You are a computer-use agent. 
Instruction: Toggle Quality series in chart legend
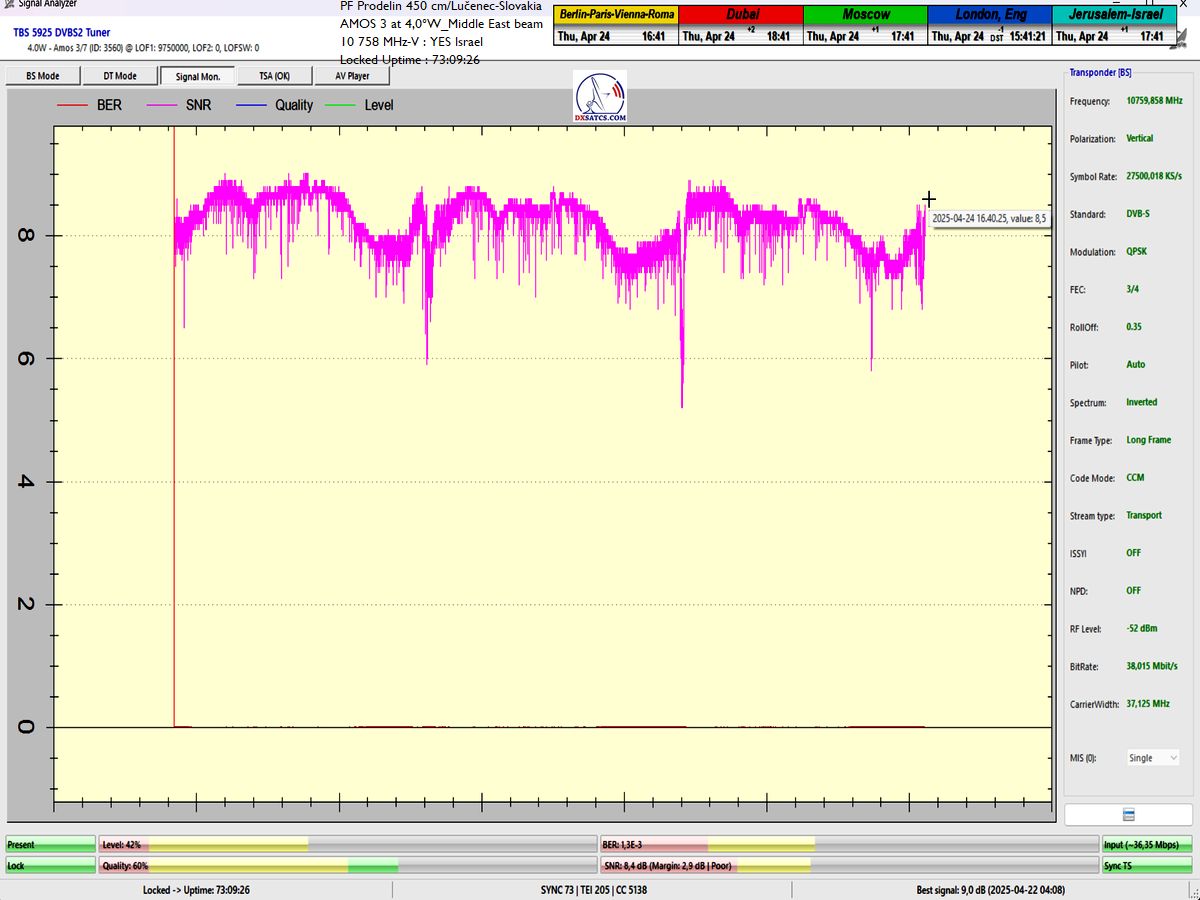(x=277, y=105)
